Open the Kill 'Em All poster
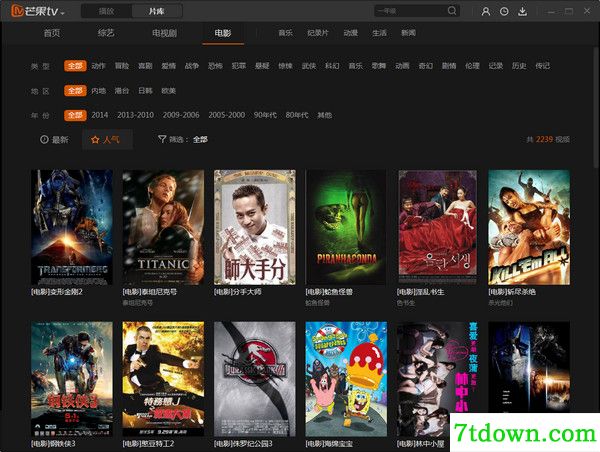600x452 pixels. tap(529, 227)
